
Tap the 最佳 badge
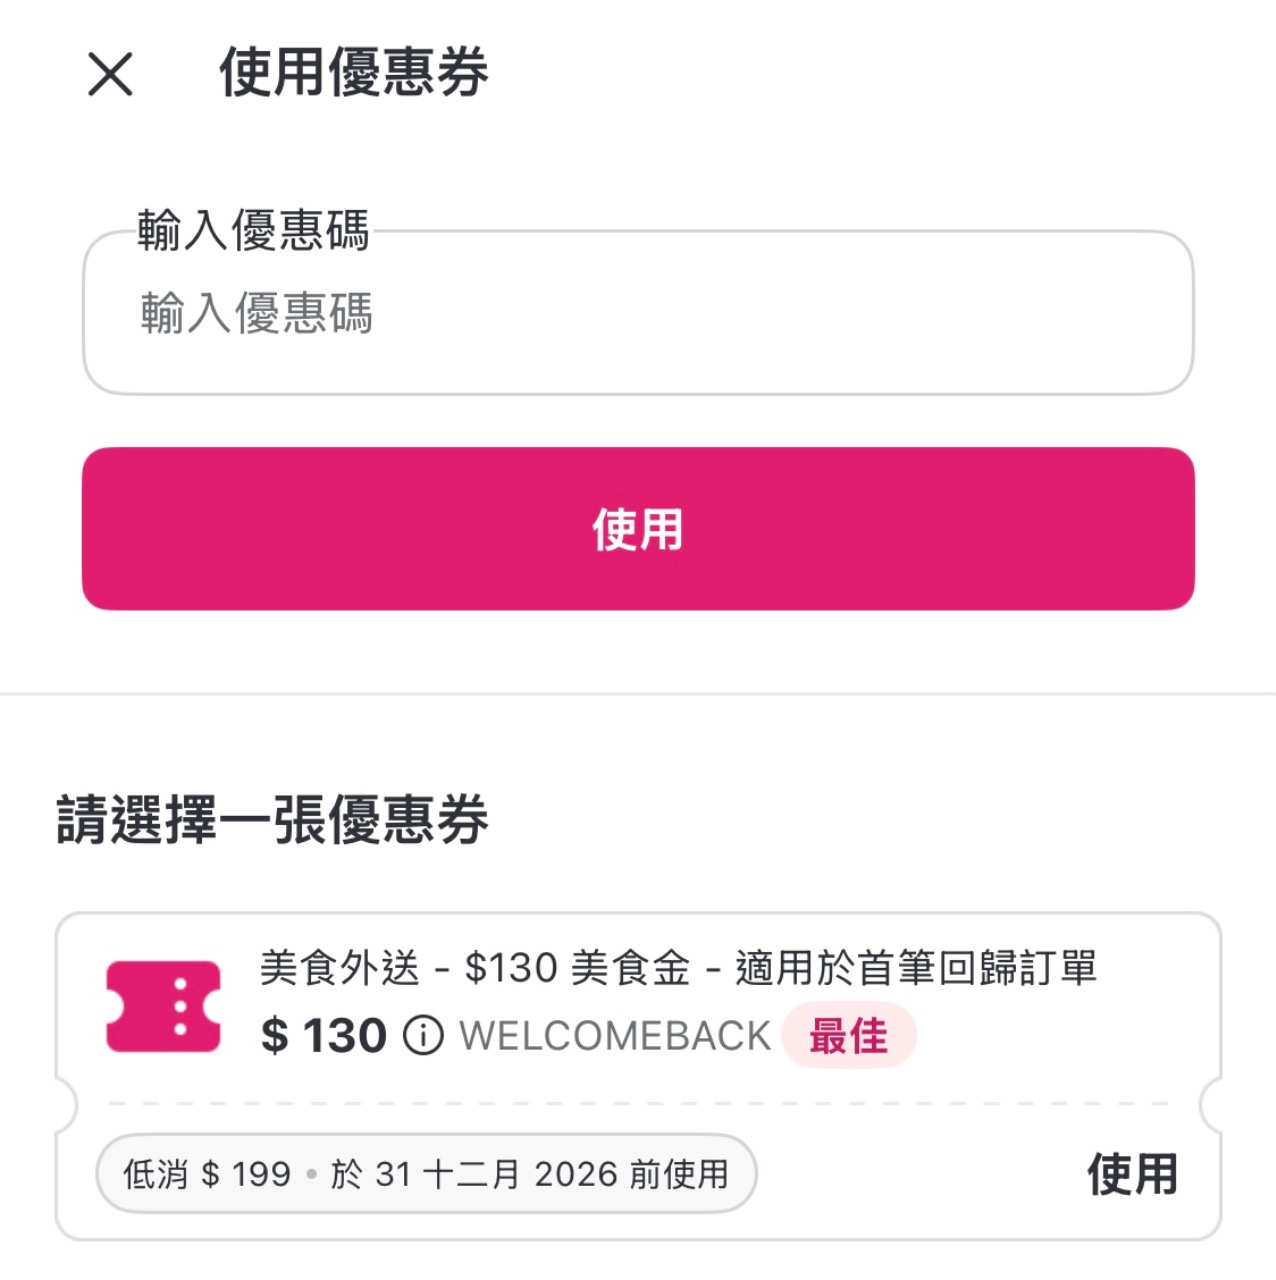click(x=848, y=1036)
